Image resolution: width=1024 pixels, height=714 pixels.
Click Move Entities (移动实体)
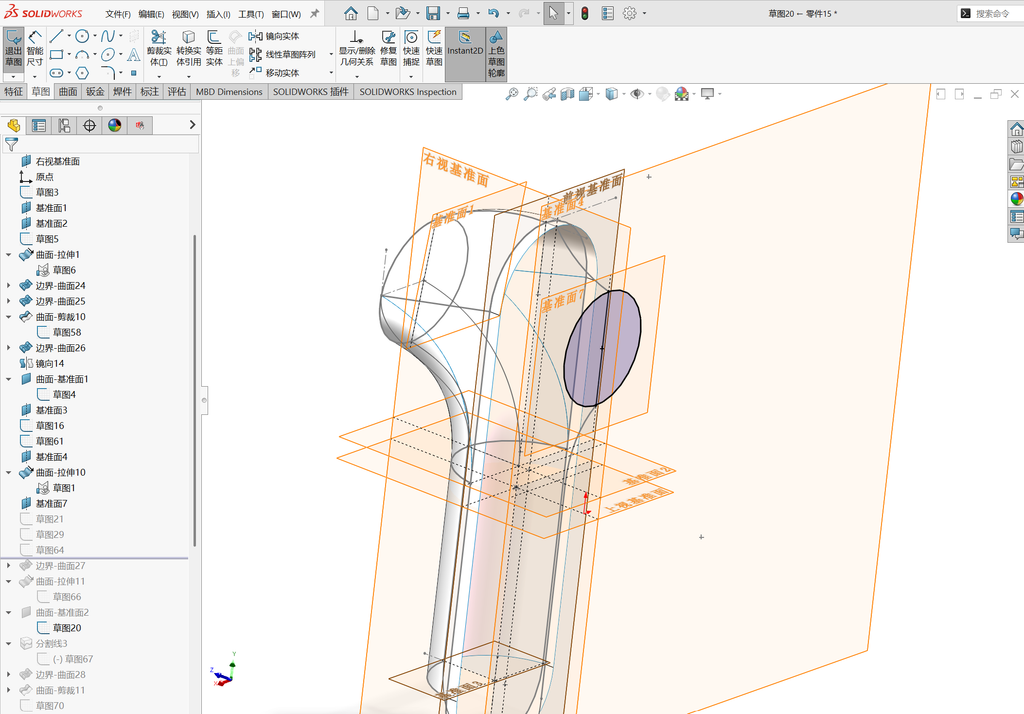pyautogui.click(x=274, y=73)
